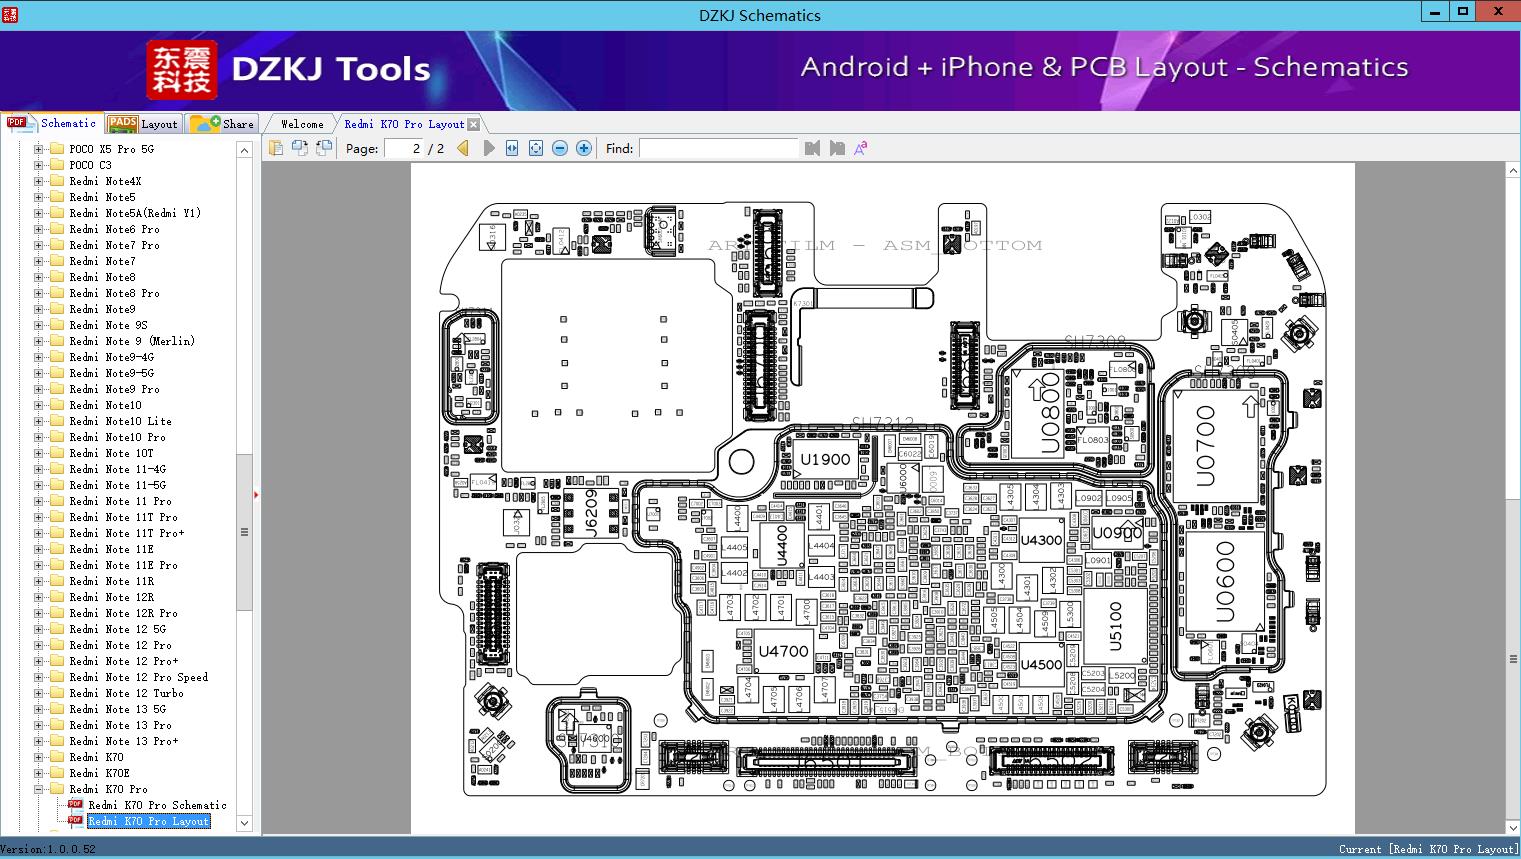Collapse the Redmi K70 Pro folder

click(x=39, y=789)
